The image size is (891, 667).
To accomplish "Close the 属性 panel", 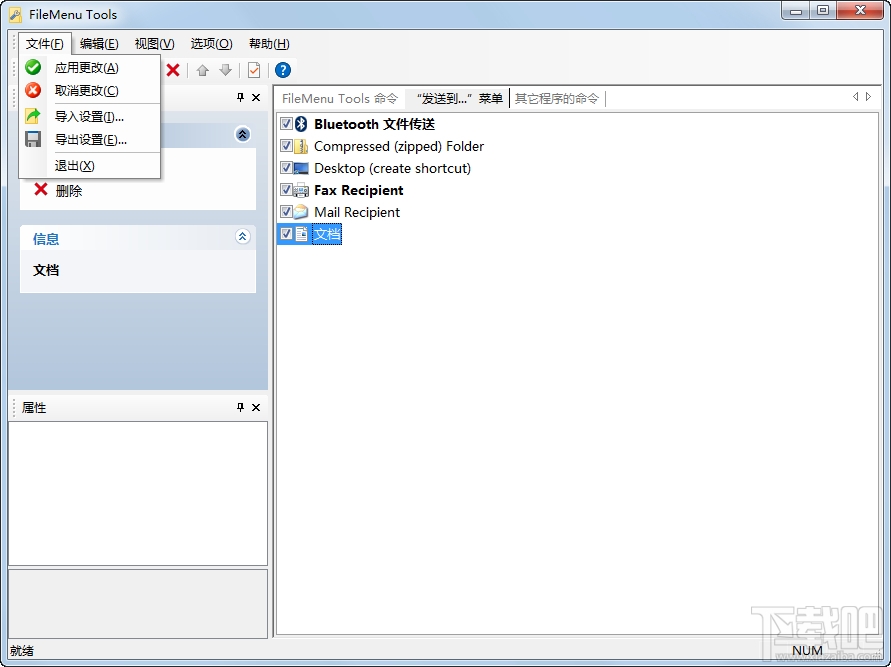I will click(256, 407).
